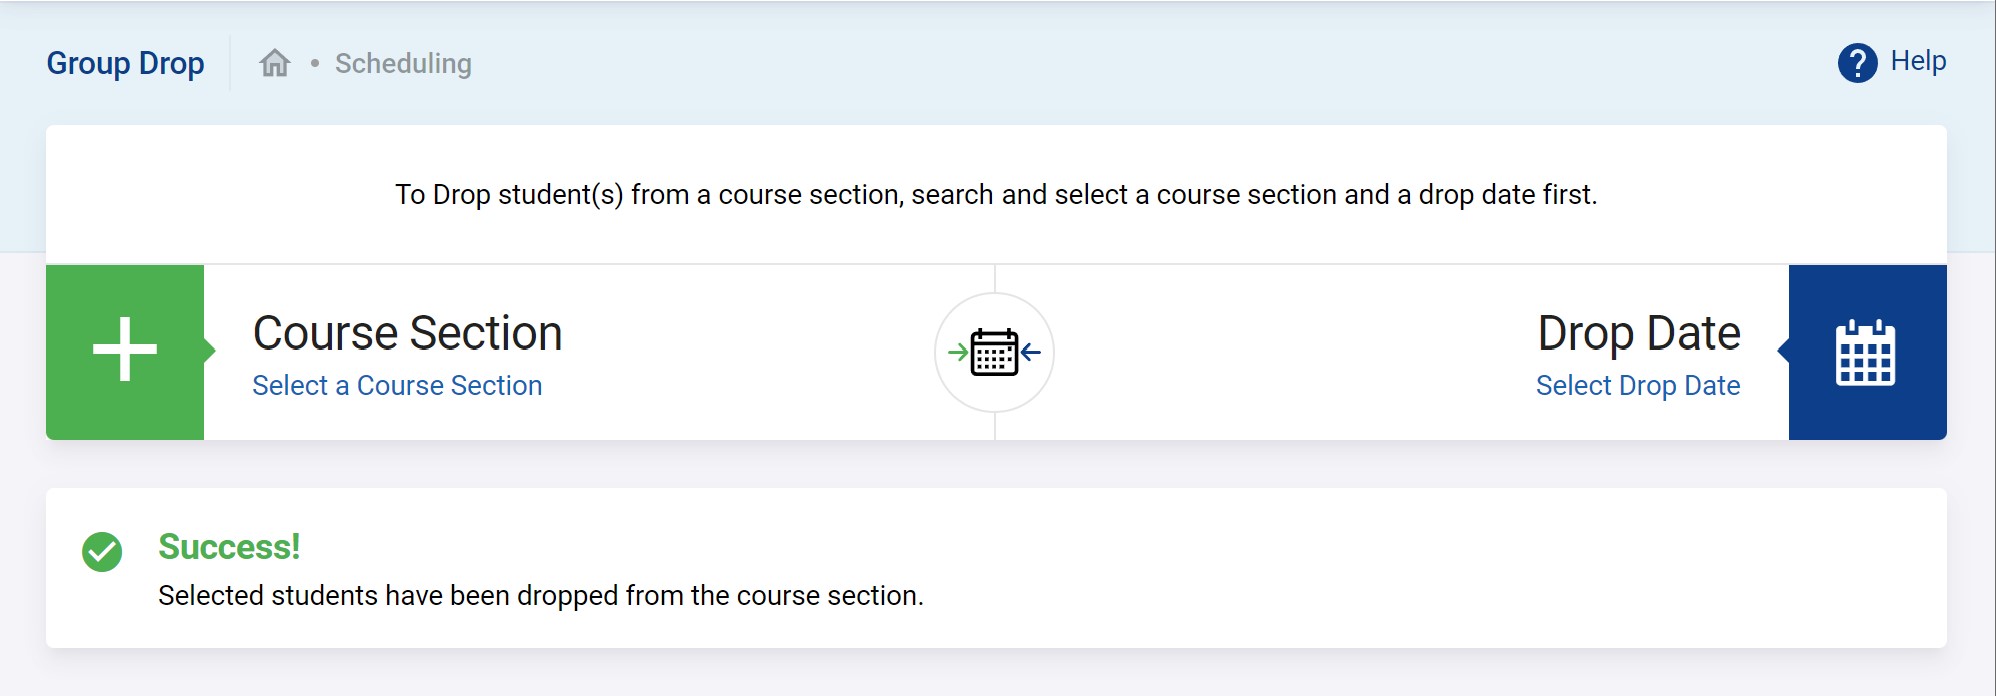
Task: Click the Select a Course Section link
Action: click(x=397, y=386)
